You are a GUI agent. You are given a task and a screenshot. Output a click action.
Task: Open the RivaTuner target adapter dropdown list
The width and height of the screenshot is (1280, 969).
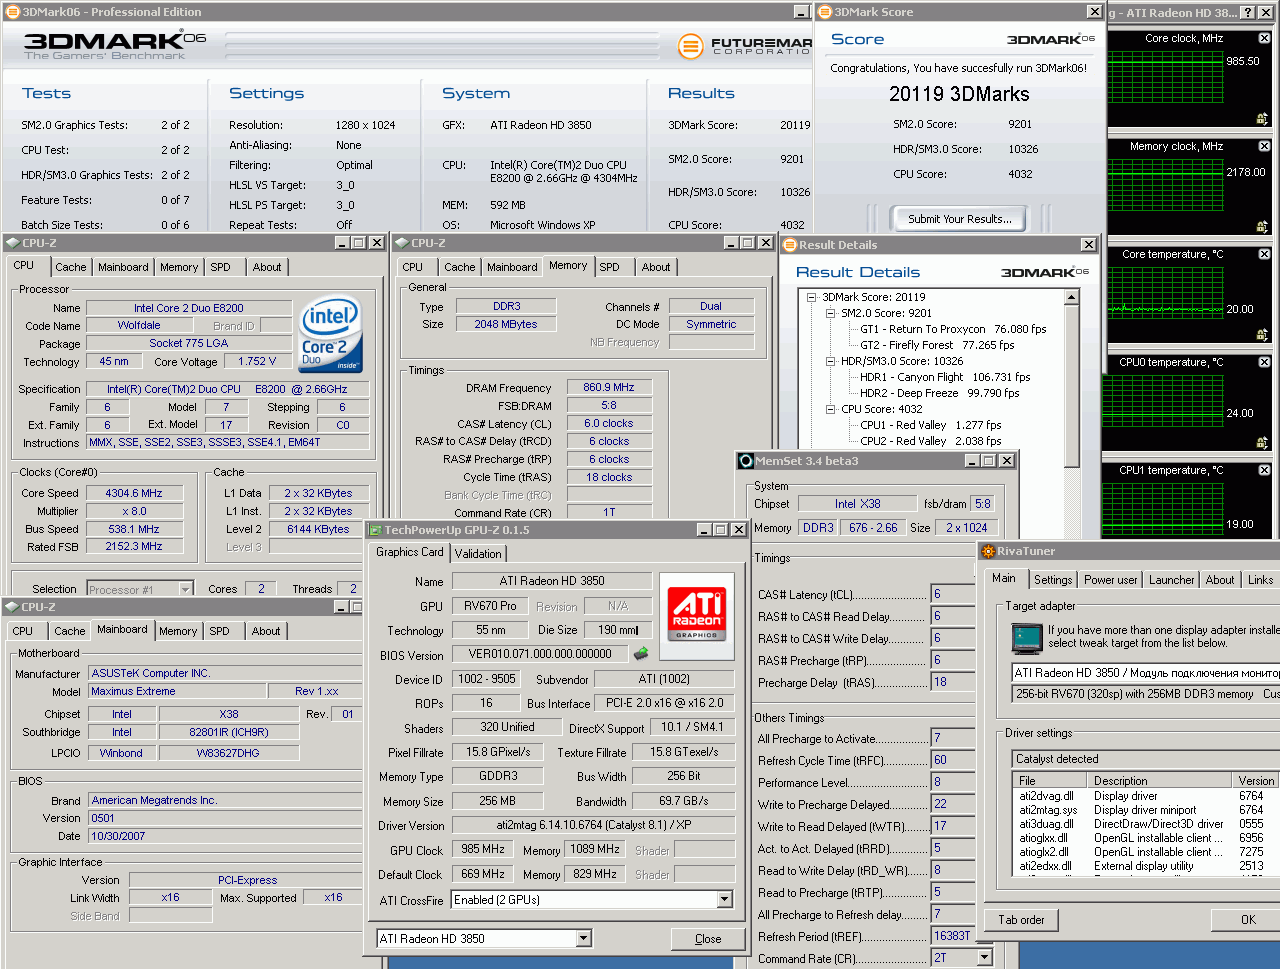pyautogui.click(x=1146, y=673)
